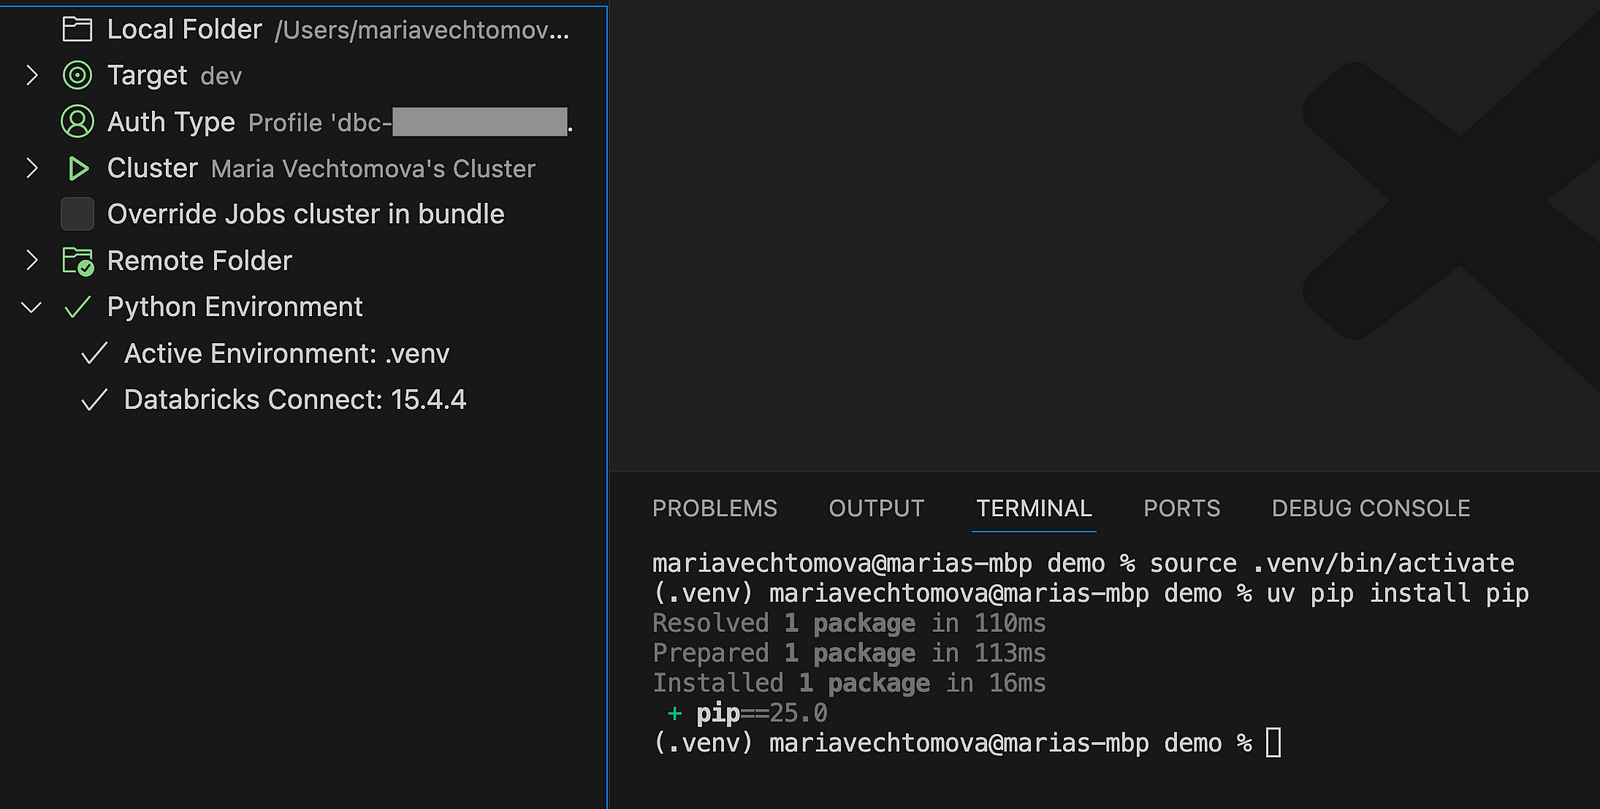Click the 'uv pip install pip' terminal command
The image size is (1600, 809).
pyautogui.click(x=1397, y=593)
